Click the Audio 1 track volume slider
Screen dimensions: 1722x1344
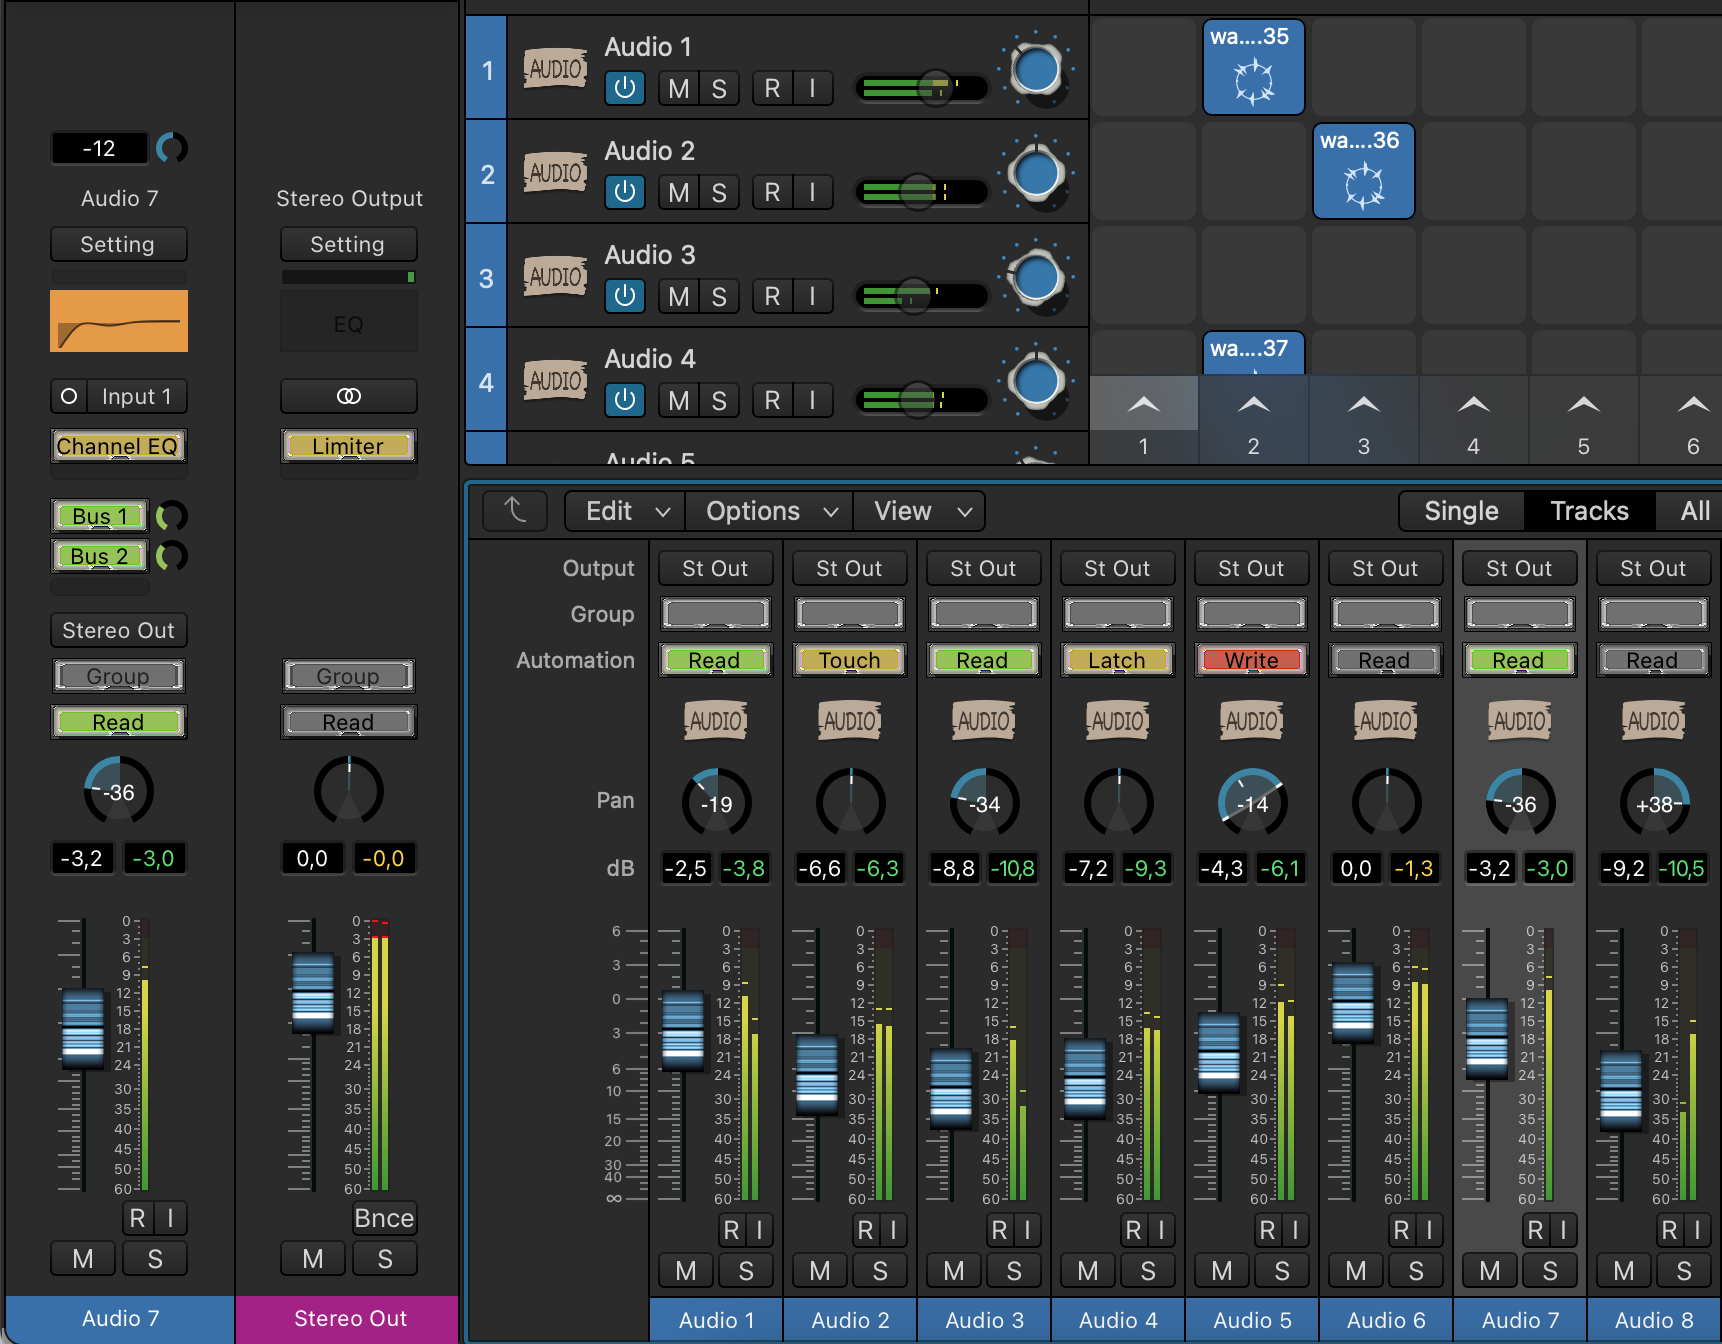[921, 88]
